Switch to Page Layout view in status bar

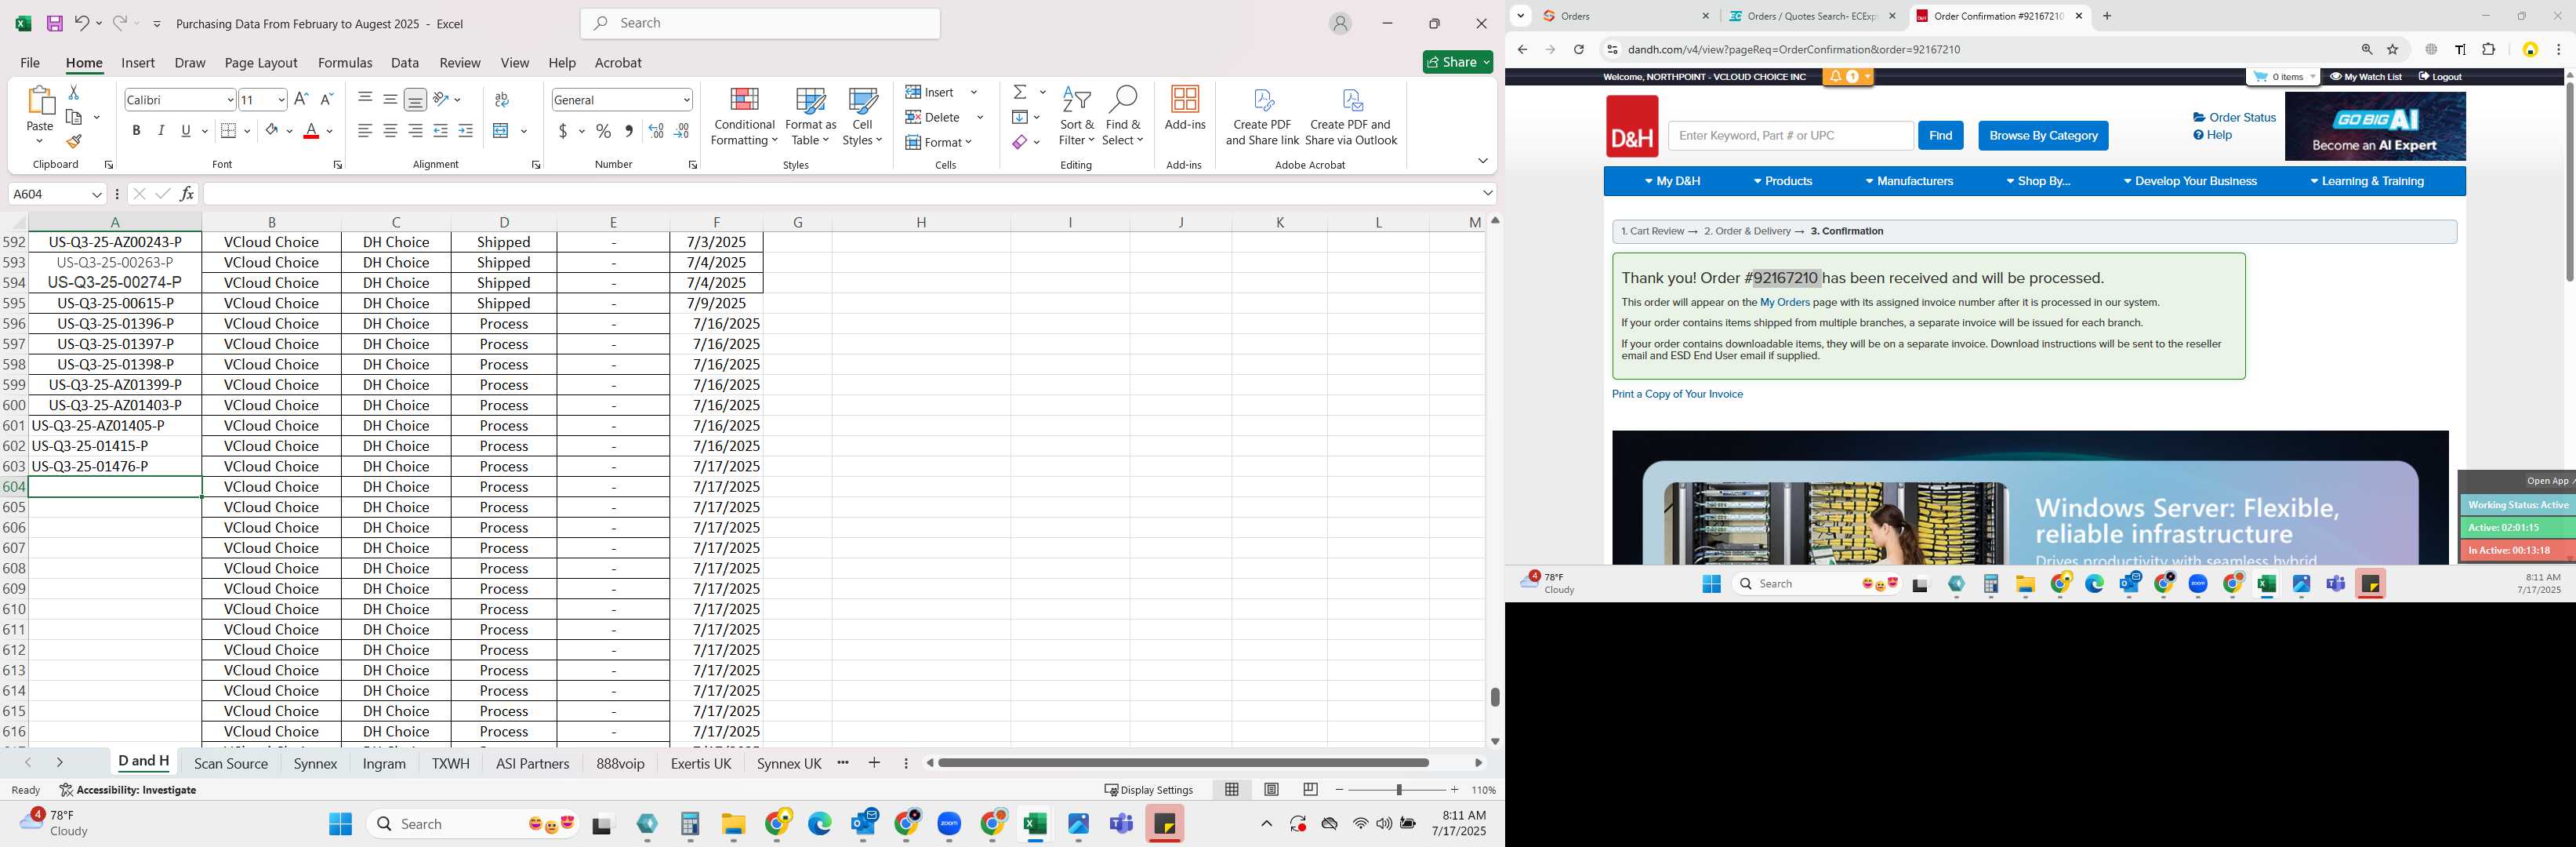1271,789
